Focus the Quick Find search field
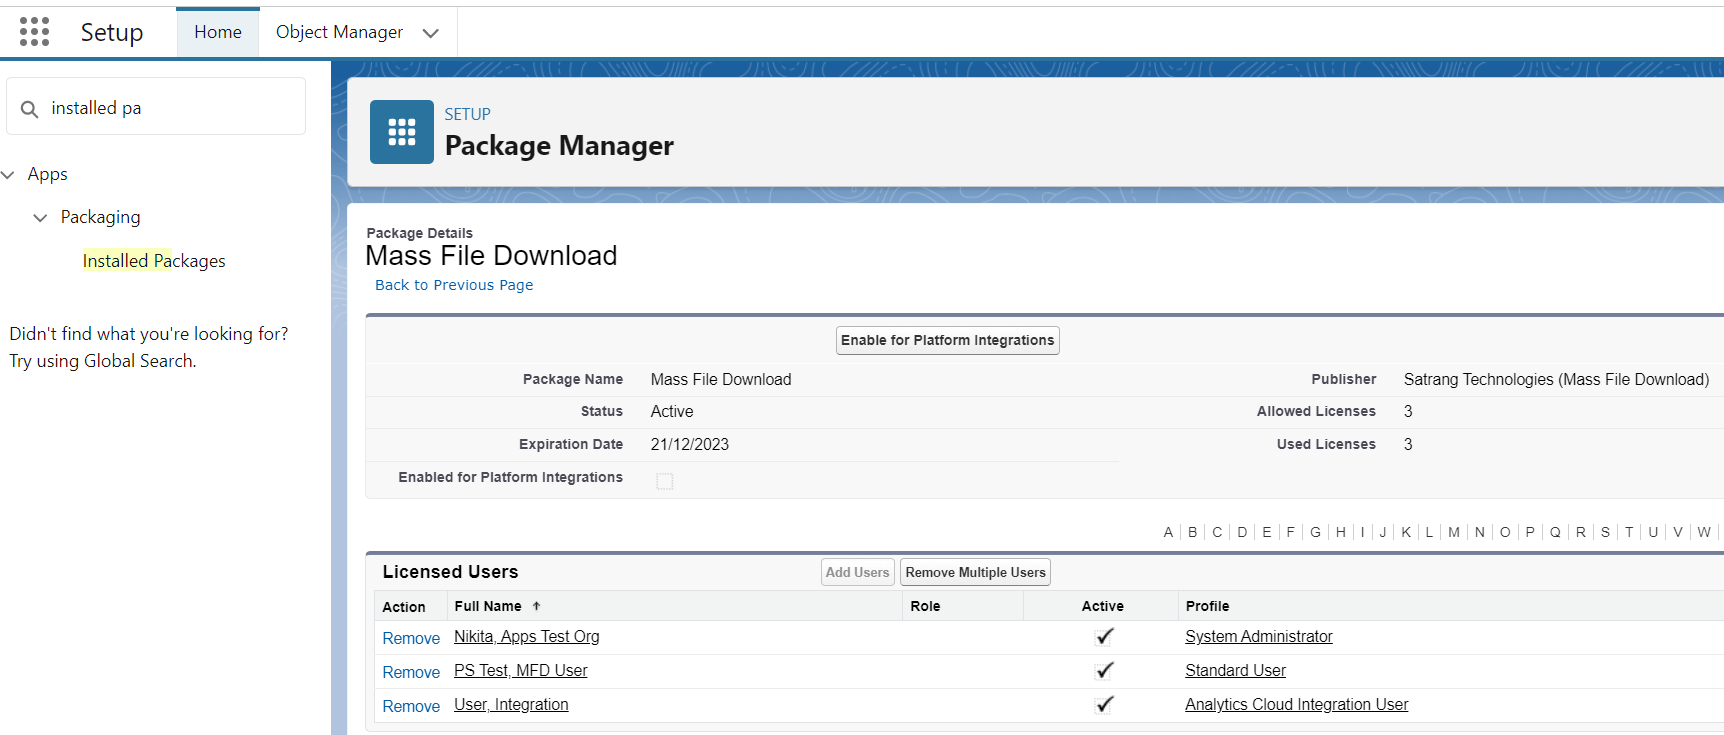The image size is (1724, 735). [156, 107]
